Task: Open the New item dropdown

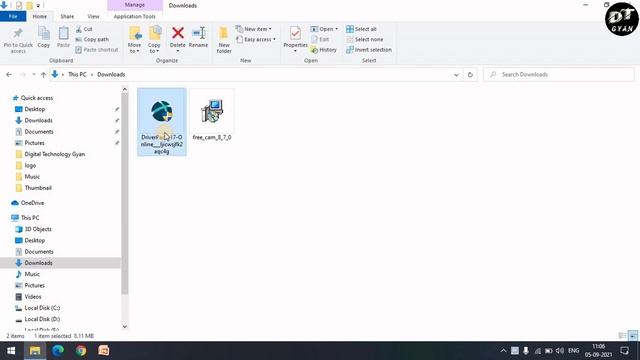Action: tap(253, 29)
